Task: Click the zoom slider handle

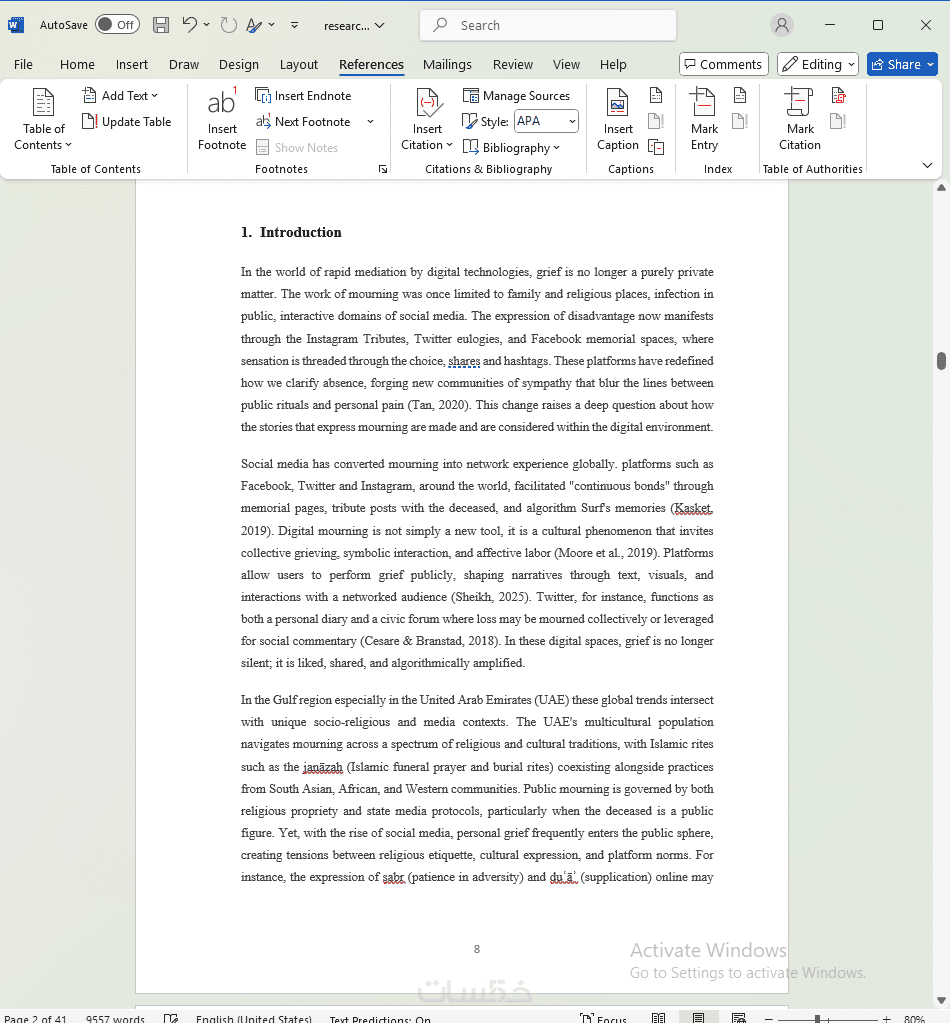Action: 817,1018
